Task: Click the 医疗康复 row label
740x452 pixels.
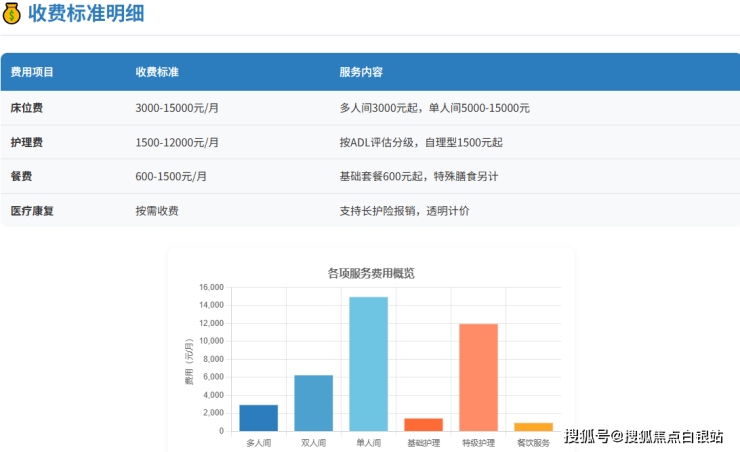Action: (32, 211)
